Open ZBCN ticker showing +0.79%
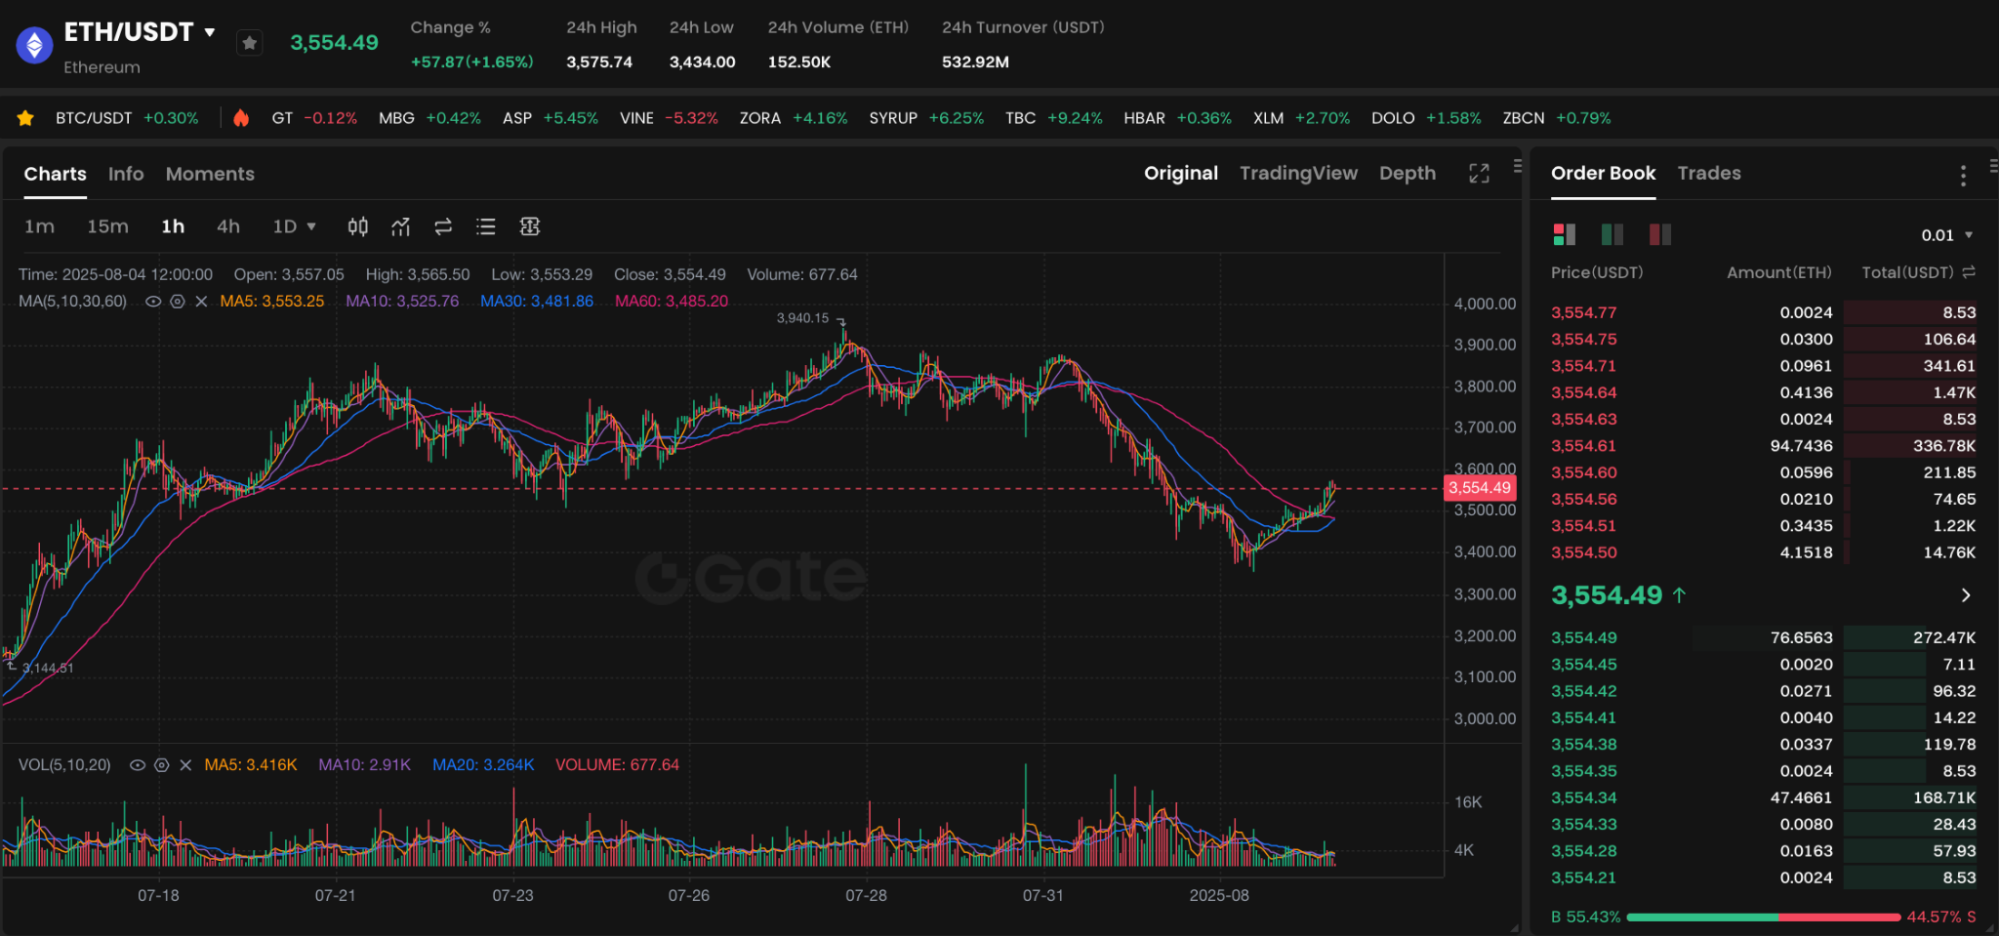The height and width of the screenshot is (937, 1999). point(1556,118)
